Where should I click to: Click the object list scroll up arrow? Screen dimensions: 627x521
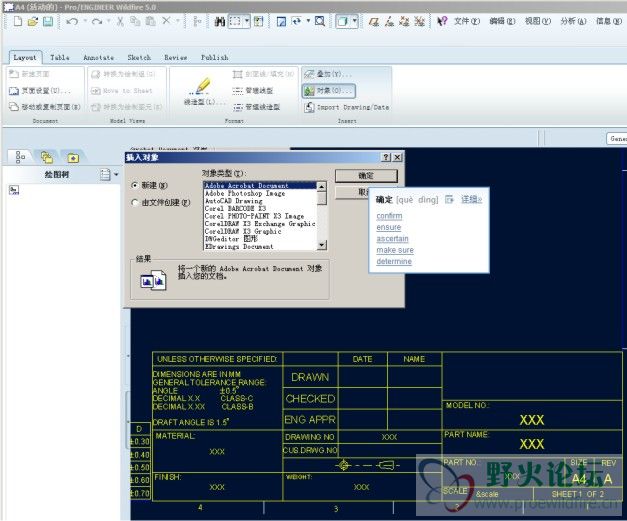pos(322,186)
